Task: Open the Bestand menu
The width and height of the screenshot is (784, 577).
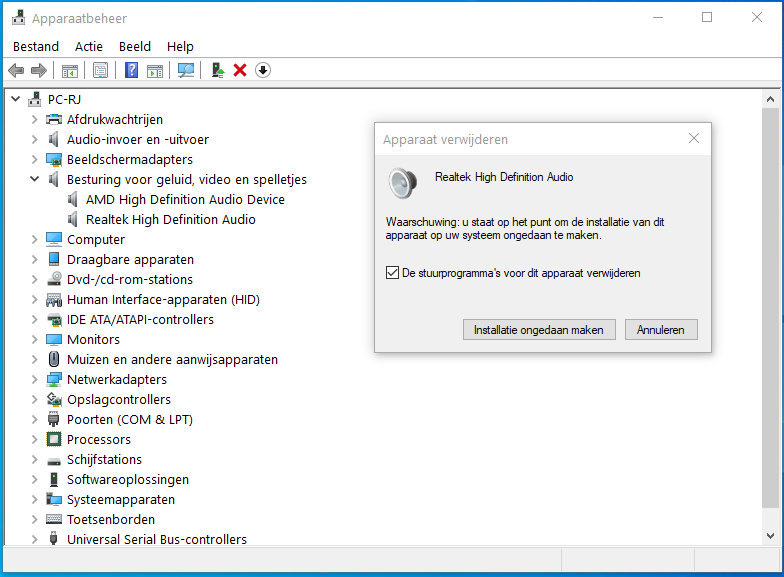Action: (36, 46)
